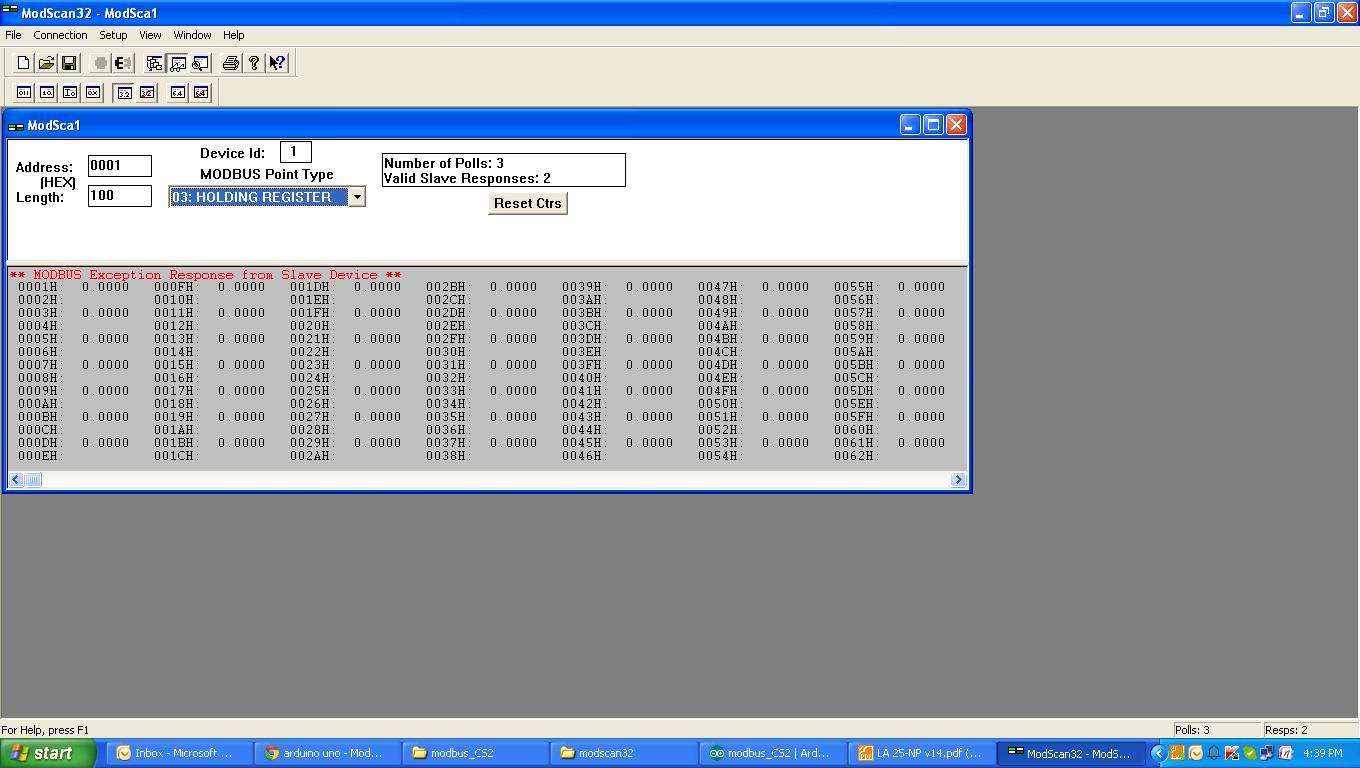Viewport: 1360px width, 768px height.
Task: Switch to modbus_CS2 Arduino taskbar item
Action: click(x=771, y=753)
